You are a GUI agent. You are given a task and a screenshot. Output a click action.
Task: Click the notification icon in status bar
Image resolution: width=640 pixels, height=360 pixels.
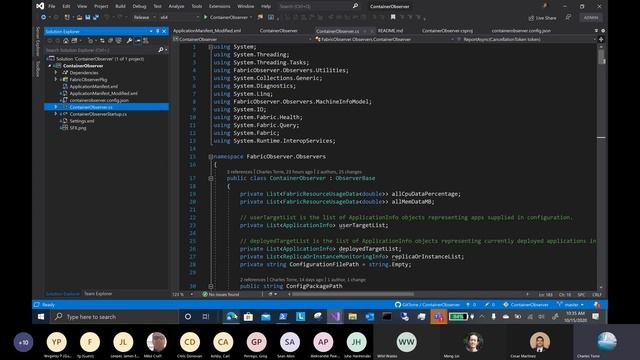[x=597, y=305]
